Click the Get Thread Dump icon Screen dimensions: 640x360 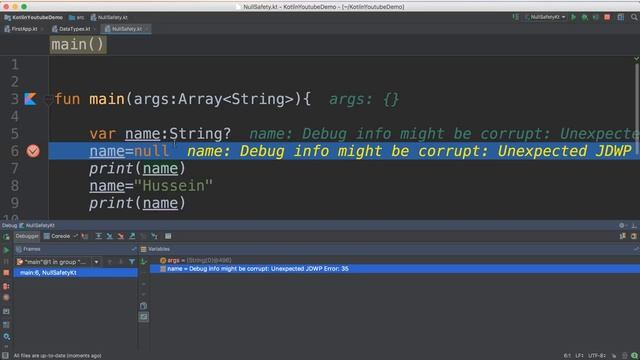6,311
